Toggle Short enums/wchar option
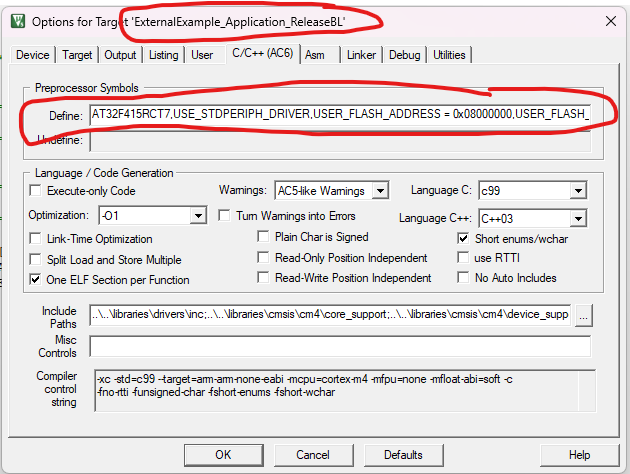This screenshot has width=630, height=474. coord(464,239)
